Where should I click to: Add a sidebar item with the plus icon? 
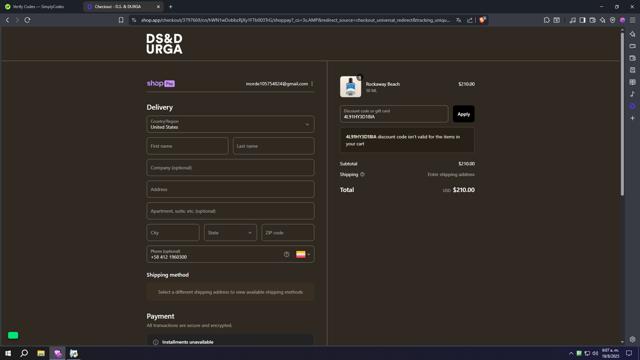[632, 118]
